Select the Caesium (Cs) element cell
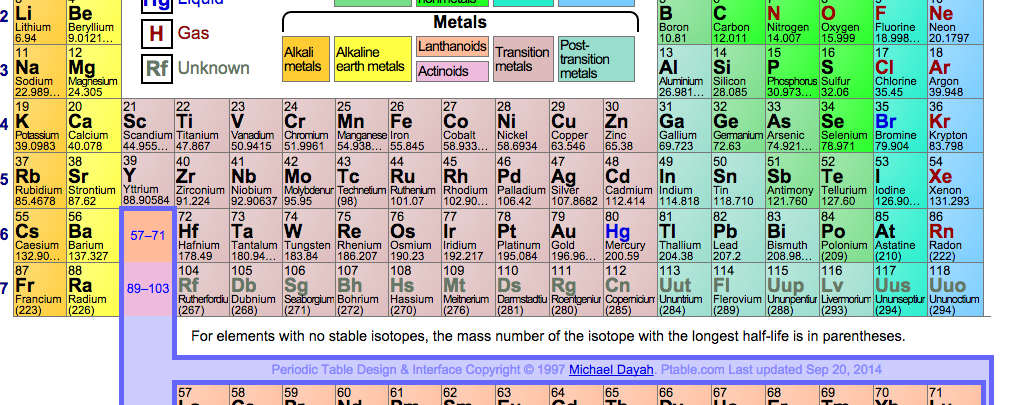1012x405 pixels. coord(40,235)
